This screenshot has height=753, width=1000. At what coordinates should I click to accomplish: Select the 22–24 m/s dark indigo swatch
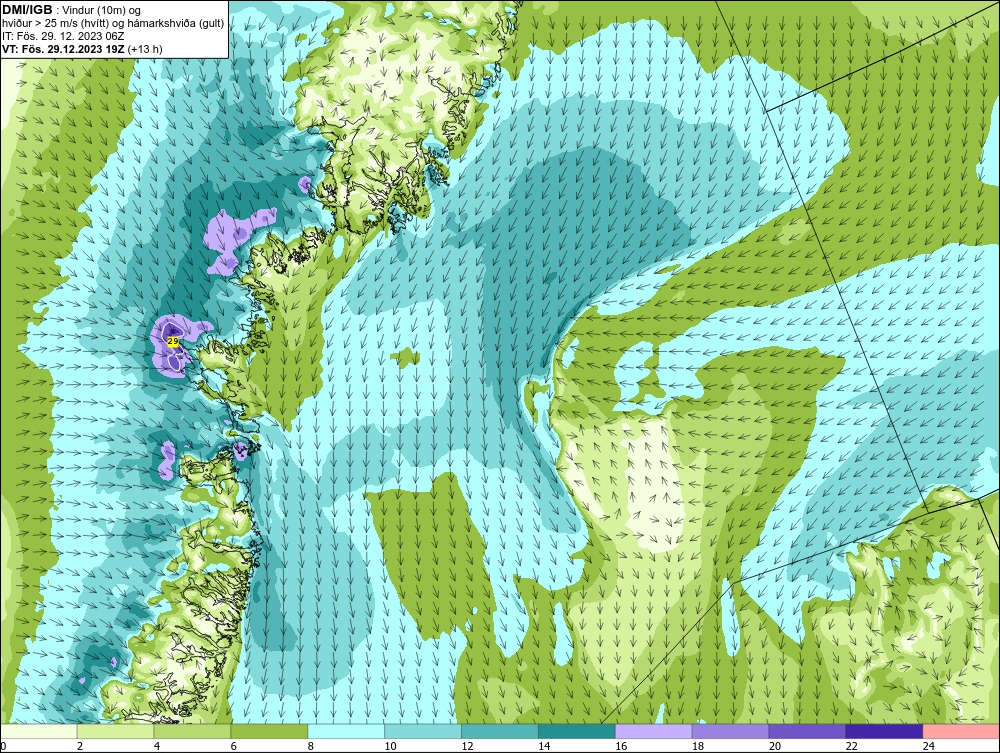tap(884, 731)
